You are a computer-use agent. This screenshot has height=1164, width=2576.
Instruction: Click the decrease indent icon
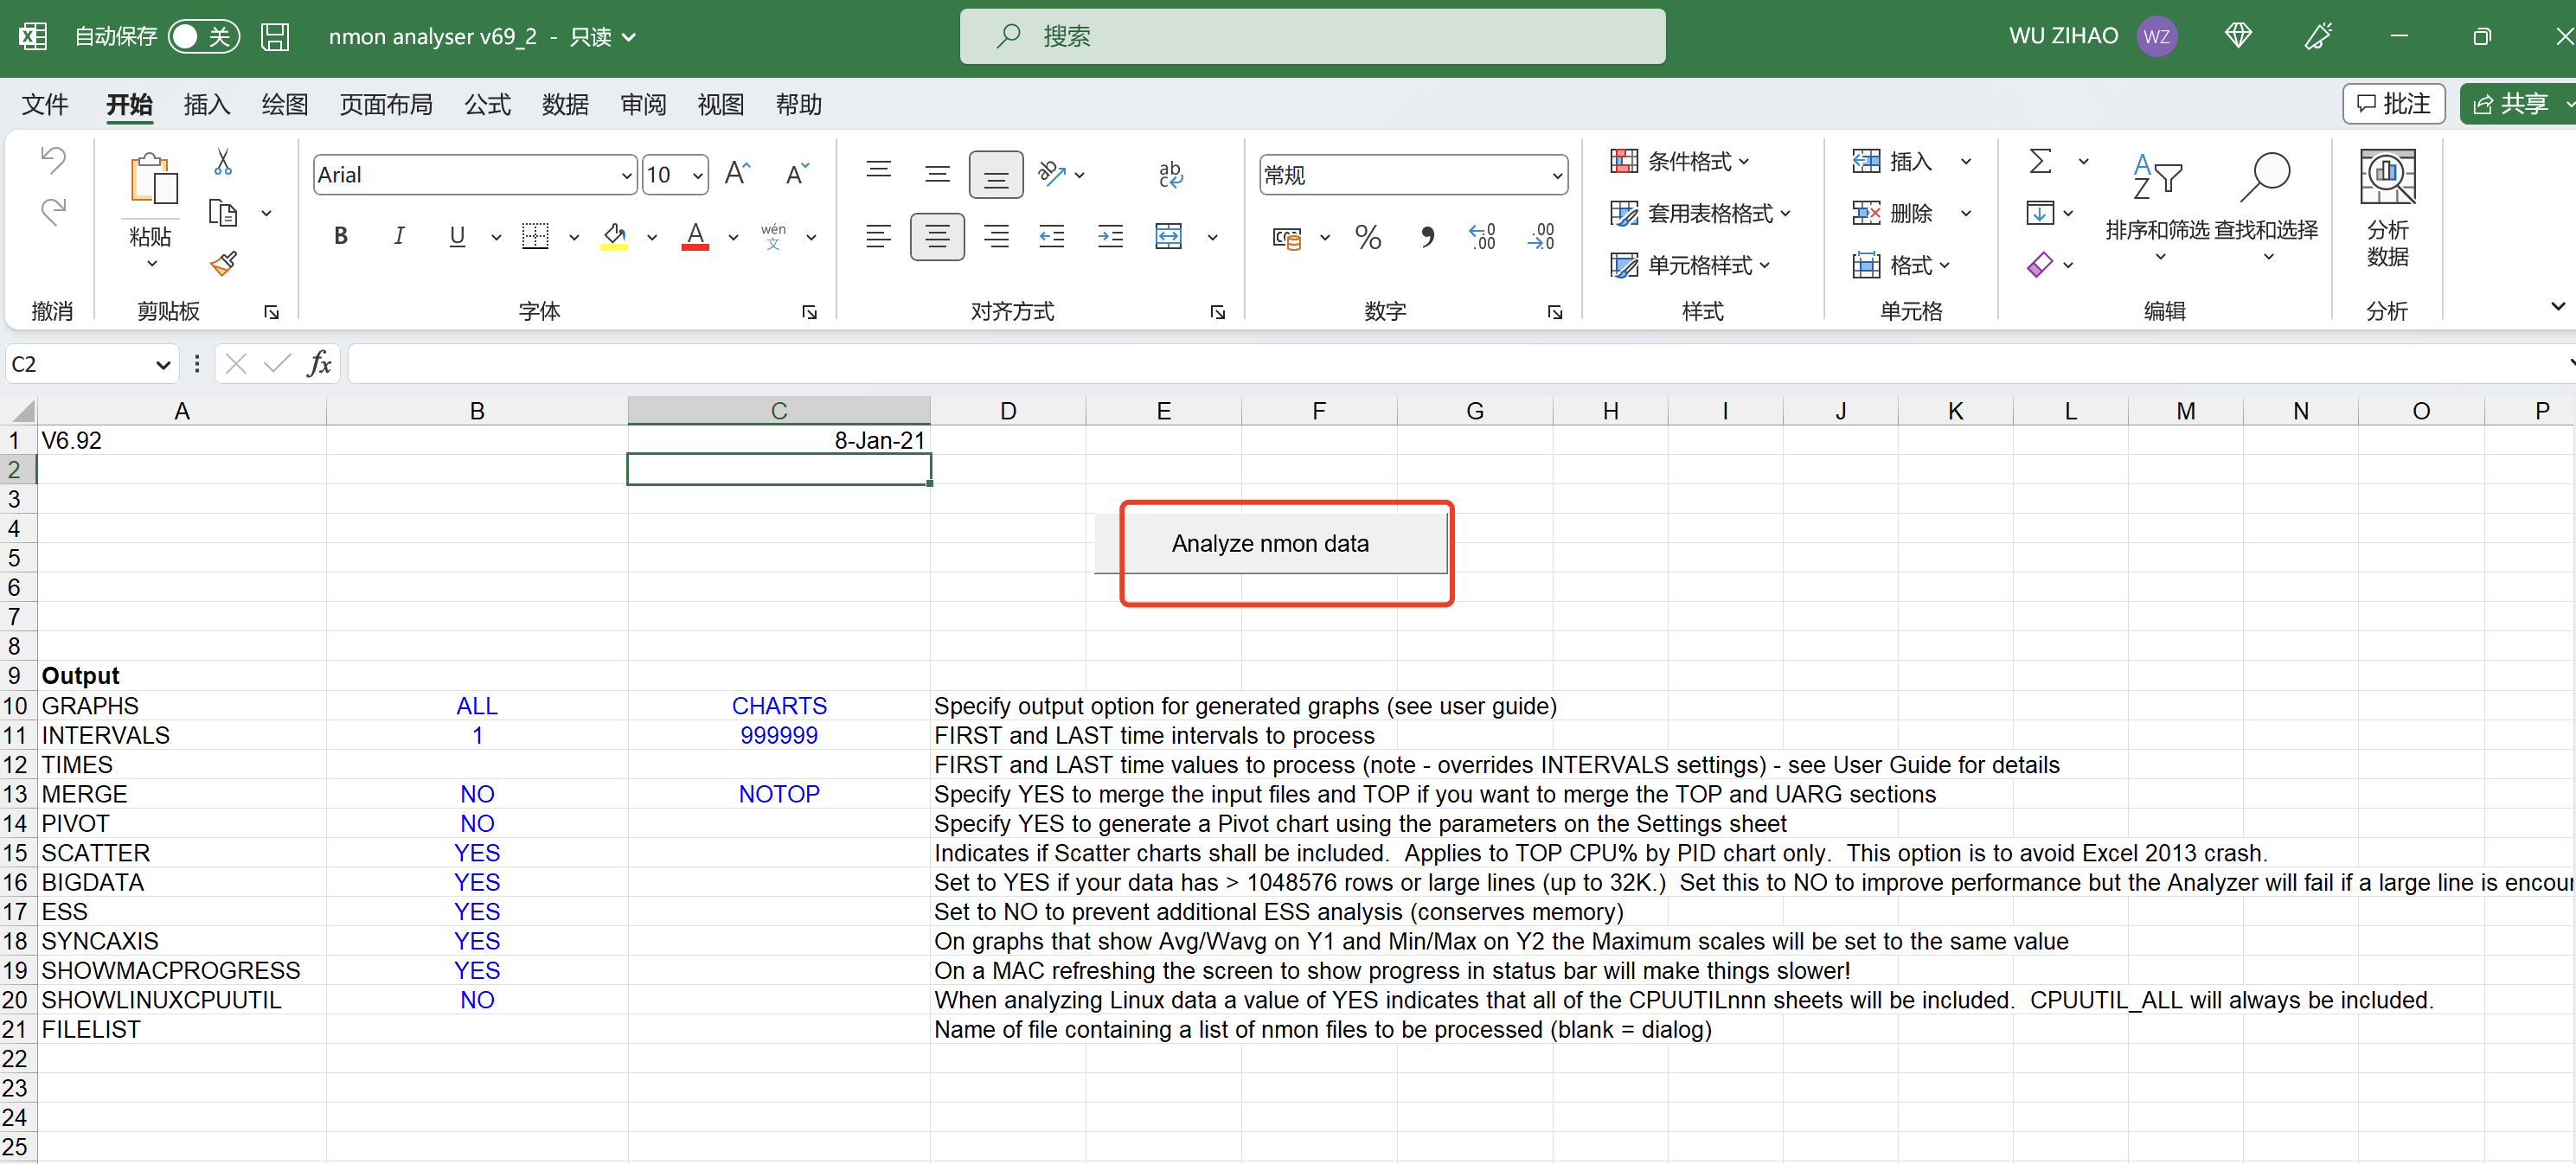coord(1051,236)
